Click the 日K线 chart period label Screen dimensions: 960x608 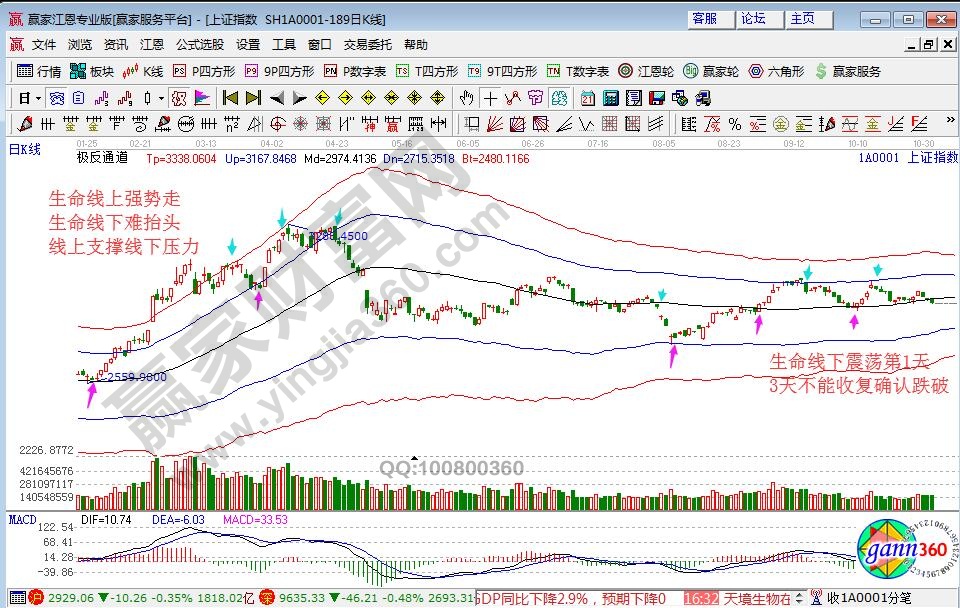(25, 150)
